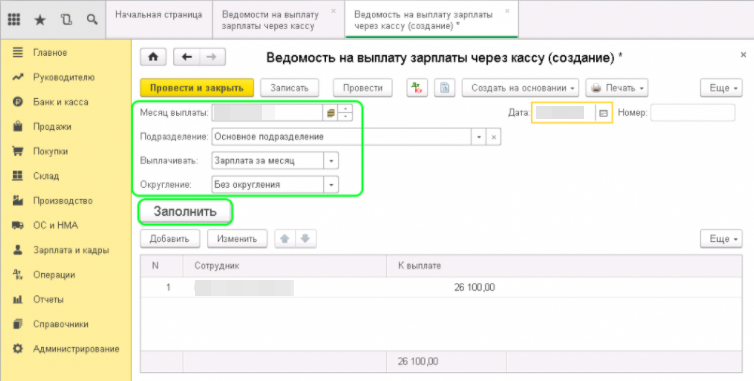Click total 26 100,00 in footer
This screenshot has width=754, height=381.
tap(417, 361)
